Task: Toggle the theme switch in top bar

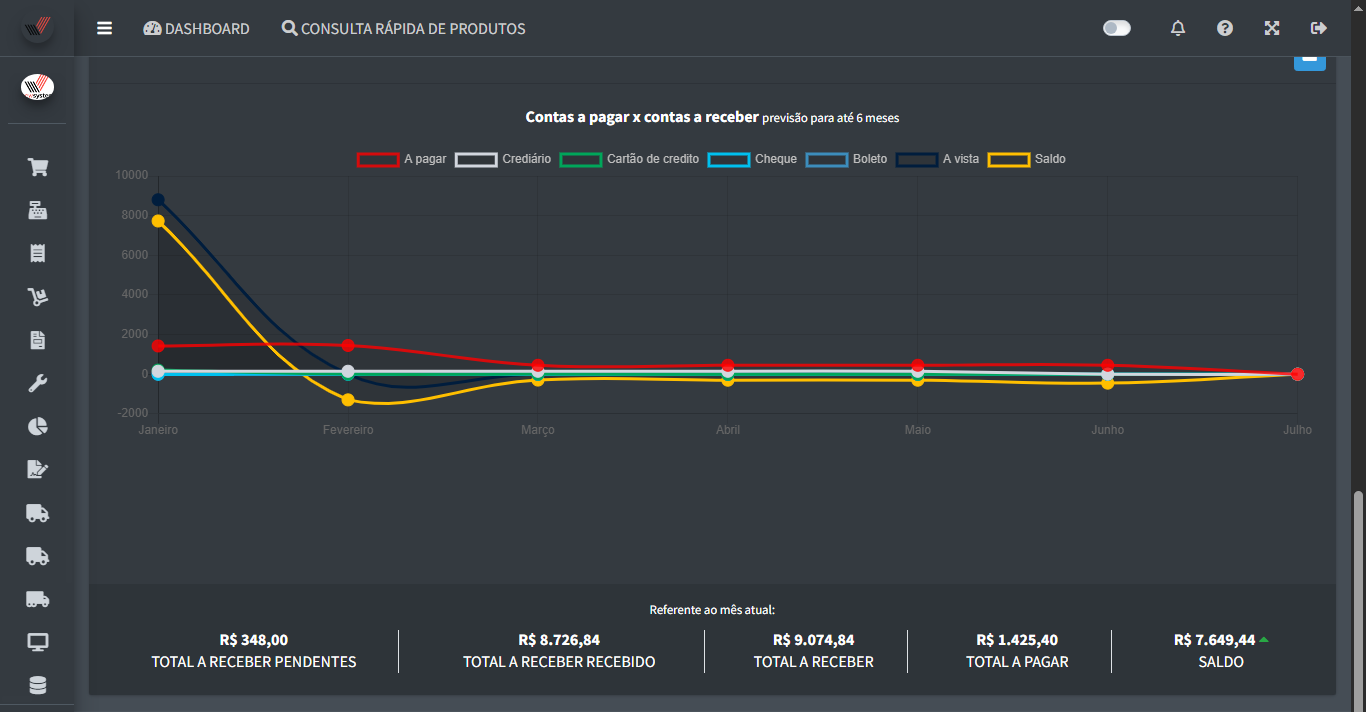Action: pos(1116,28)
